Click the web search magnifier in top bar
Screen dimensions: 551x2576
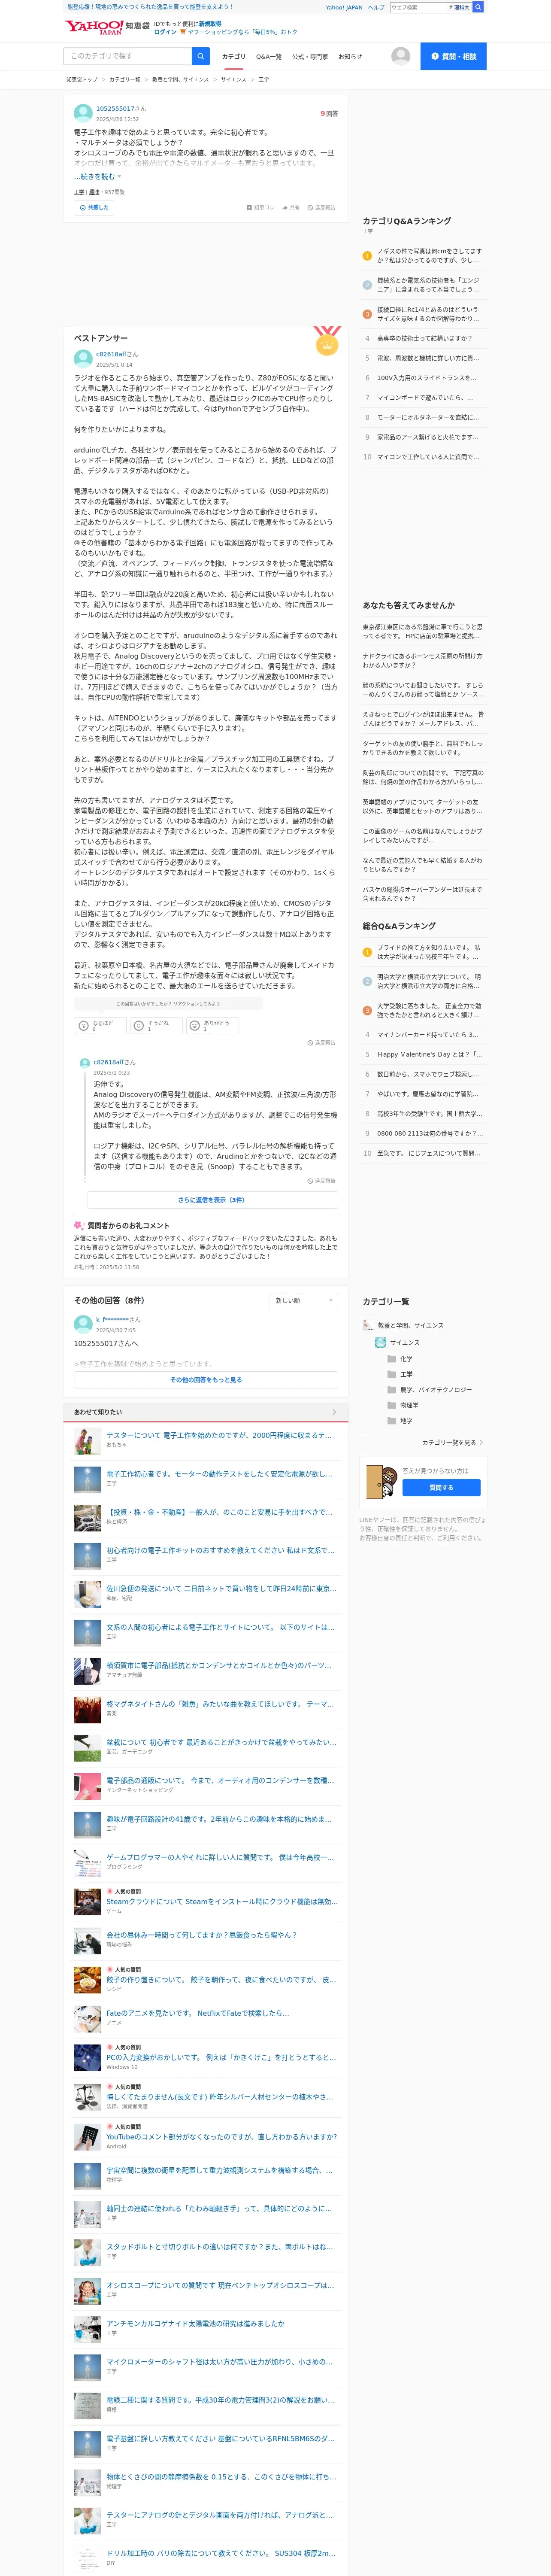click(x=478, y=7)
